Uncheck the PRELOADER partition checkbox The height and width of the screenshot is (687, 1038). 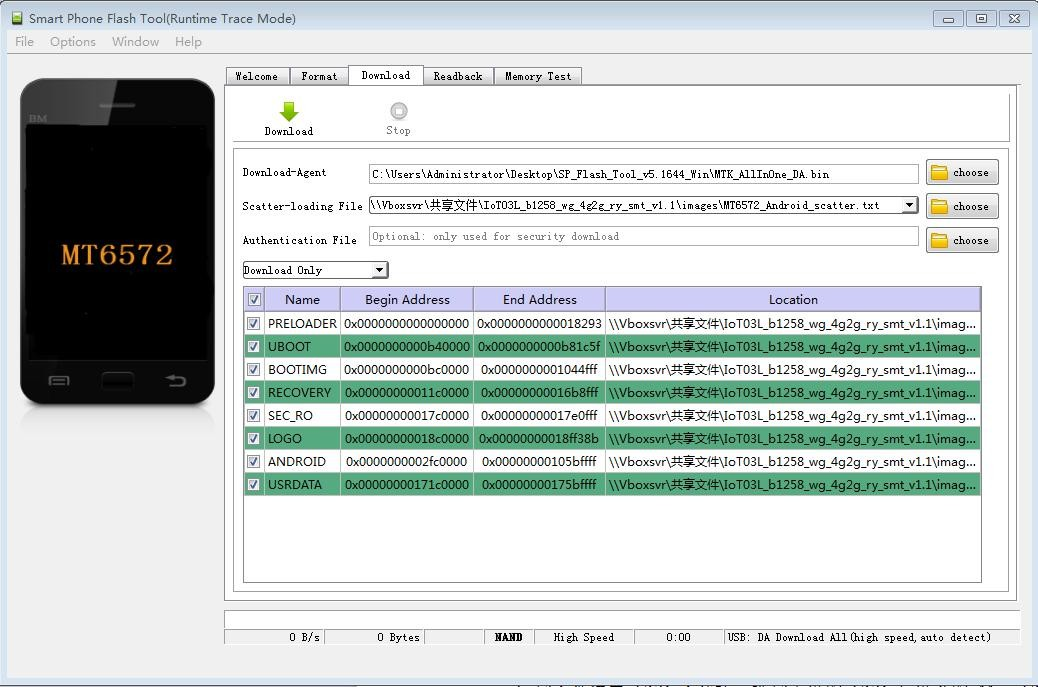(254, 324)
